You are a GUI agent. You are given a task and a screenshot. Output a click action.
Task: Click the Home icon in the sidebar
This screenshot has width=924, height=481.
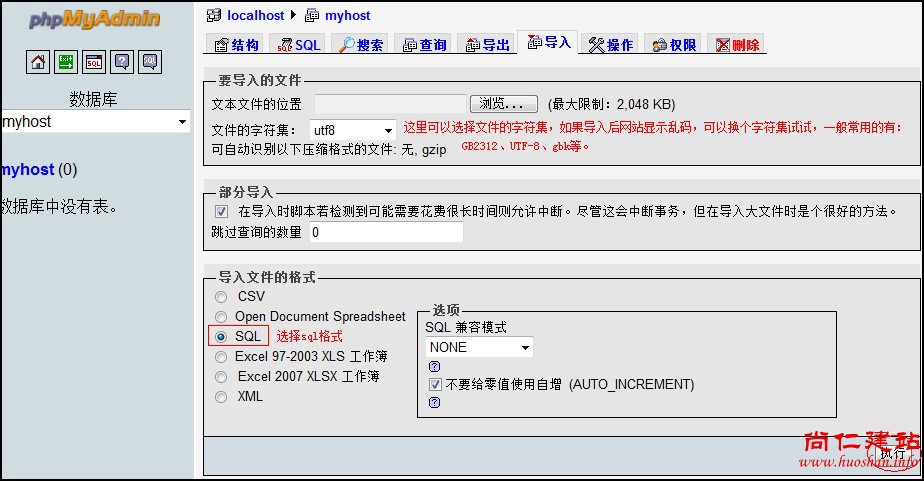pyautogui.click(x=37, y=62)
